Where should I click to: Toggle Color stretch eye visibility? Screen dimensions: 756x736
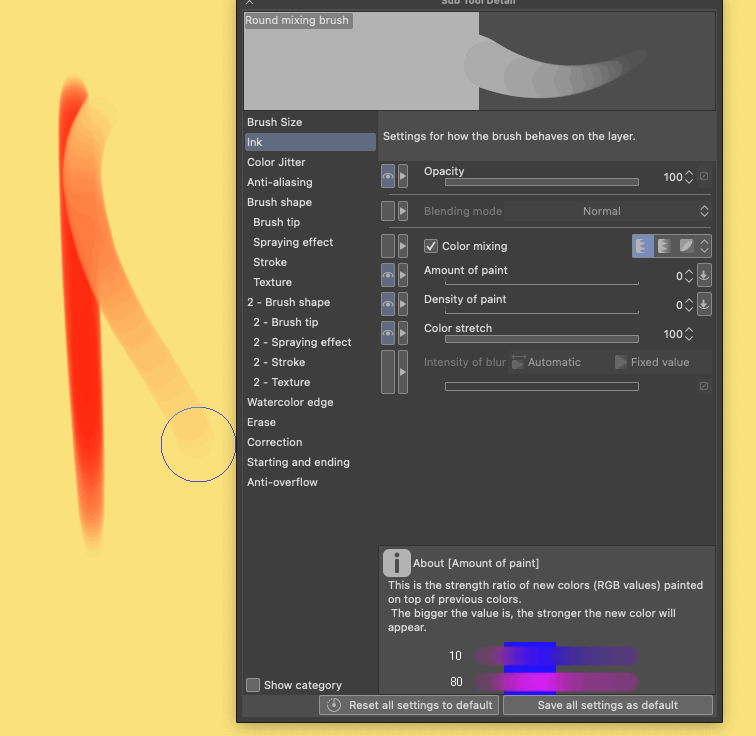(388, 333)
